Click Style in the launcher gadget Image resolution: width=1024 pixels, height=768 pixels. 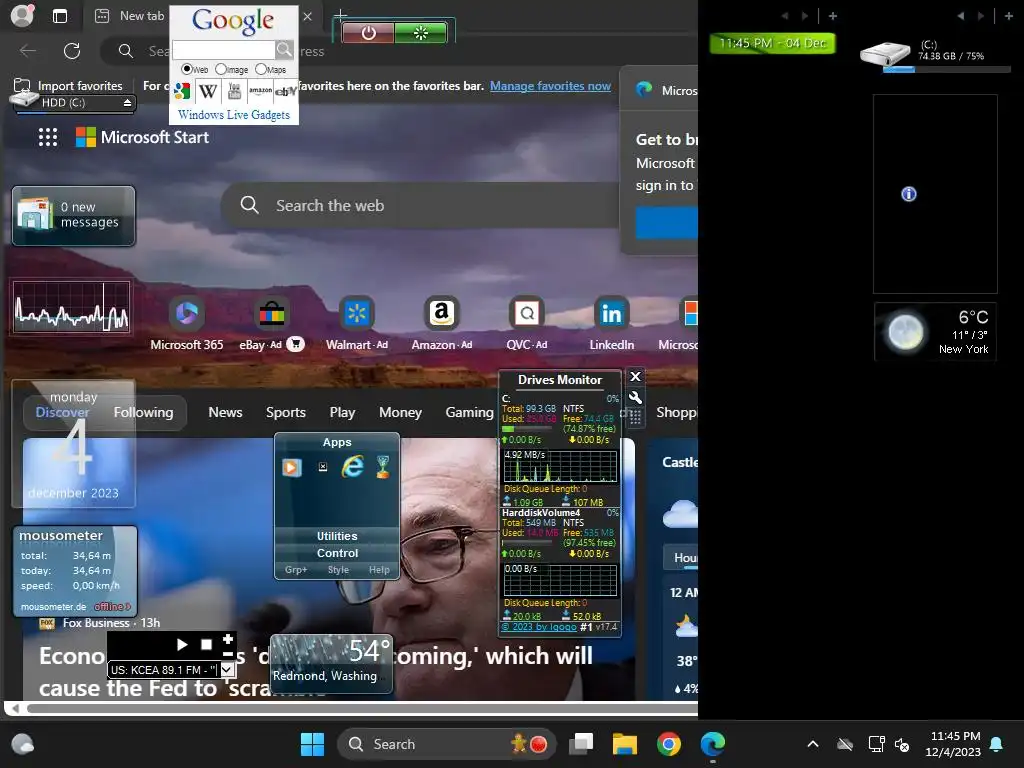(338, 569)
